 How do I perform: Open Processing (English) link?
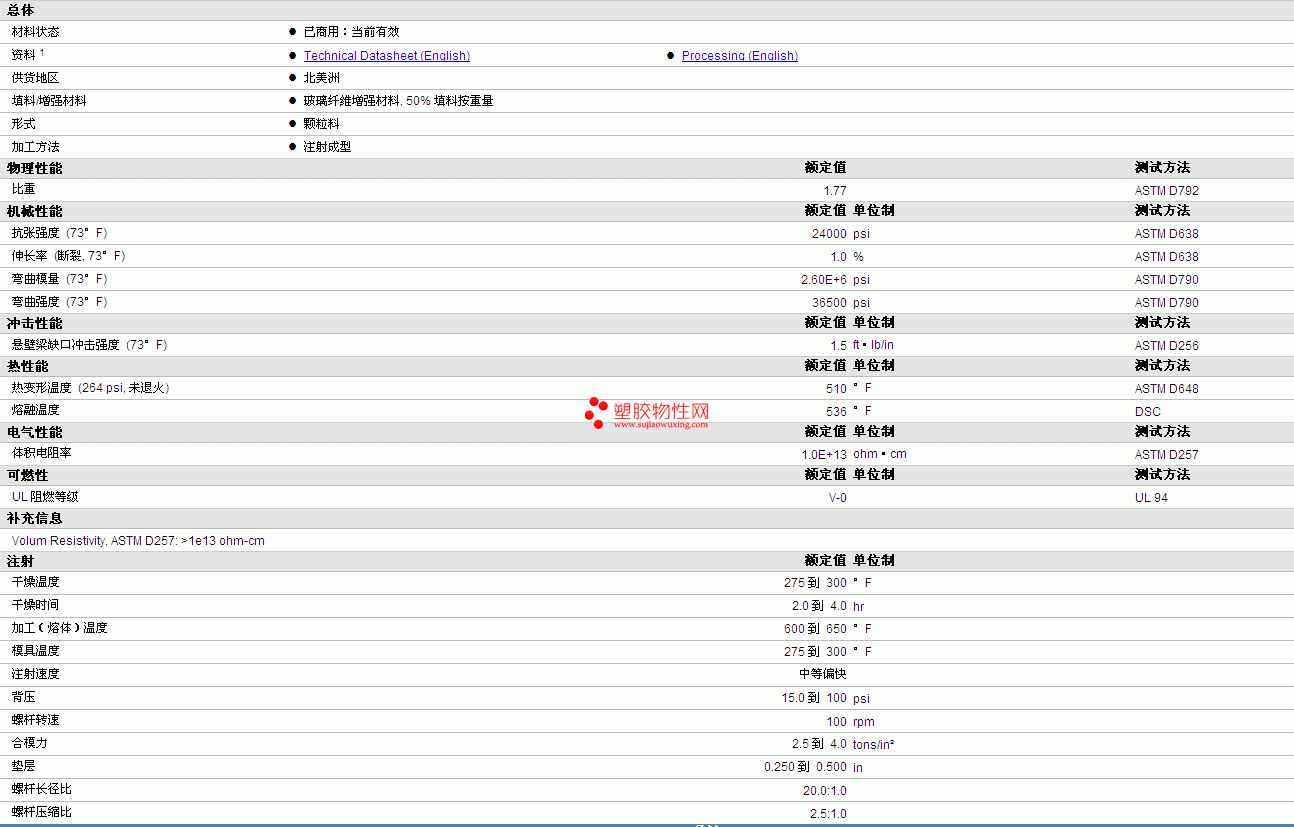(x=740, y=56)
